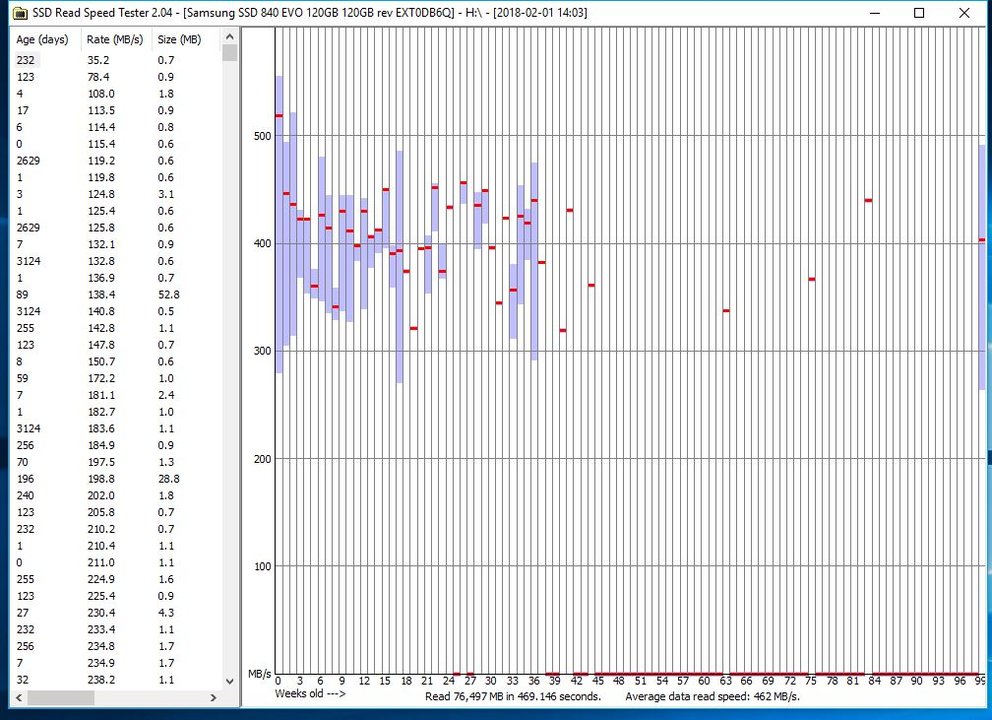Image resolution: width=992 pixels, height=720 pixels.
Task: Select the row with rate 132.1
Action: (117, 244)
